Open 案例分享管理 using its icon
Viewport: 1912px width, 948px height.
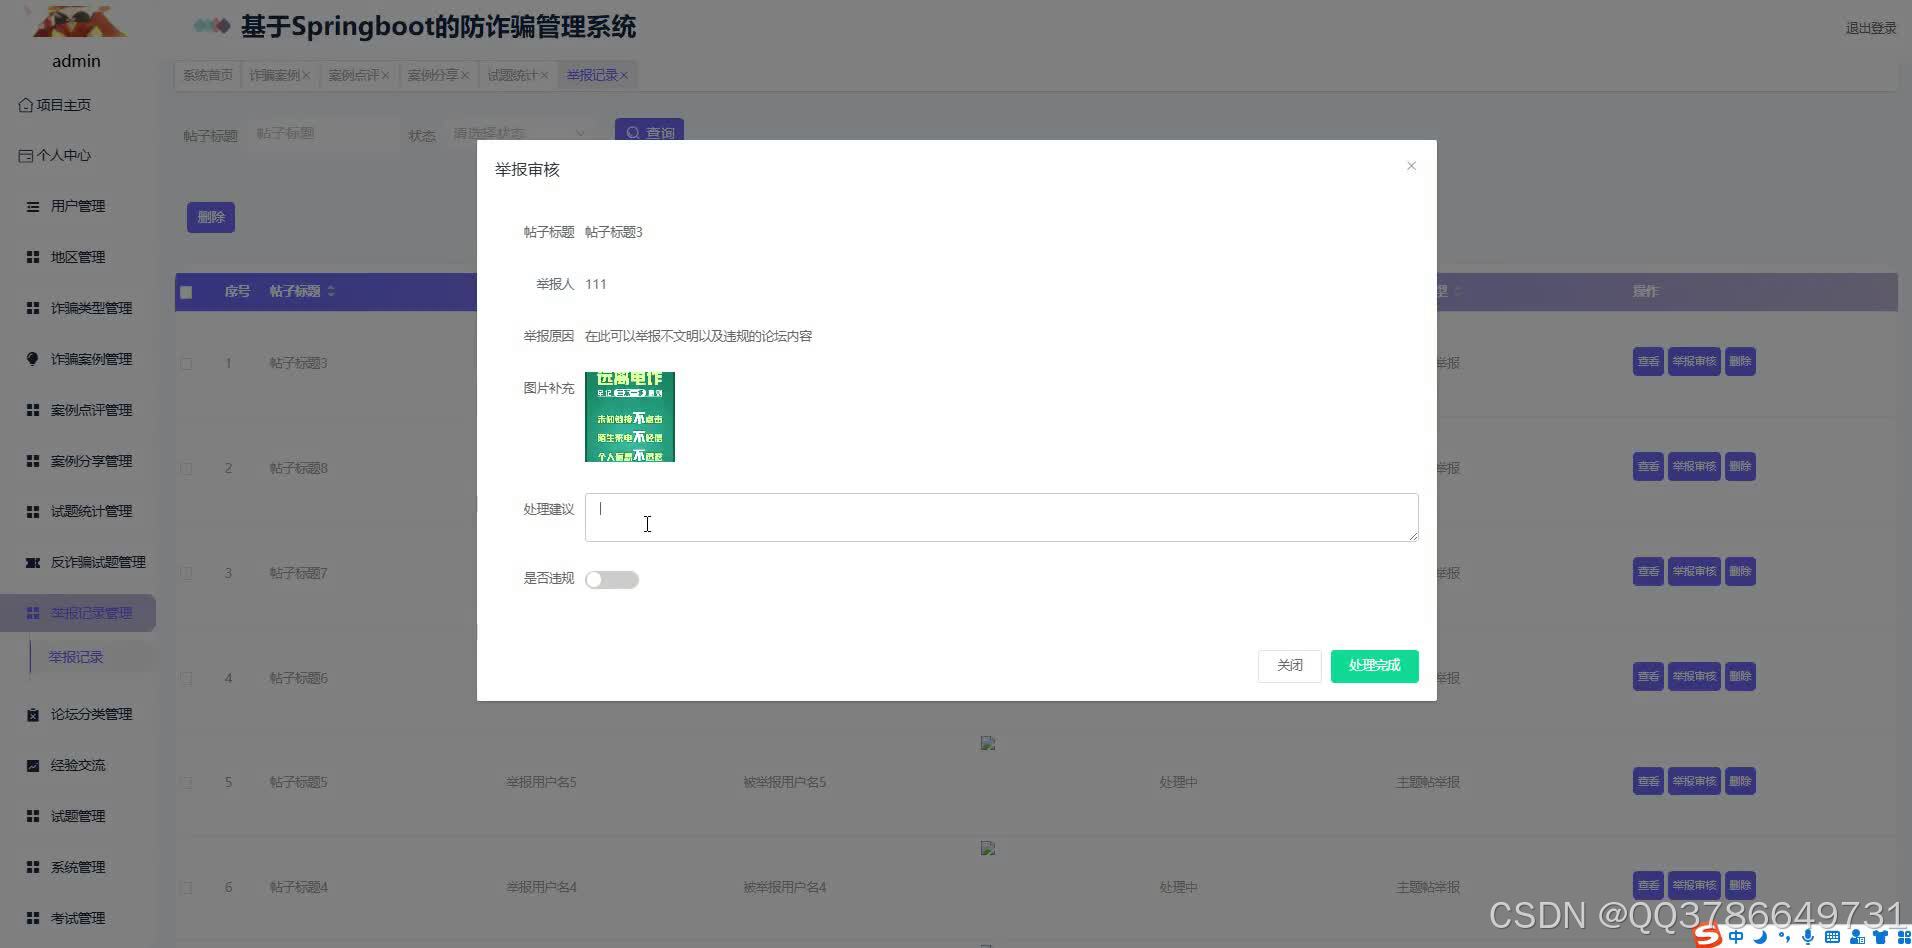32,460
